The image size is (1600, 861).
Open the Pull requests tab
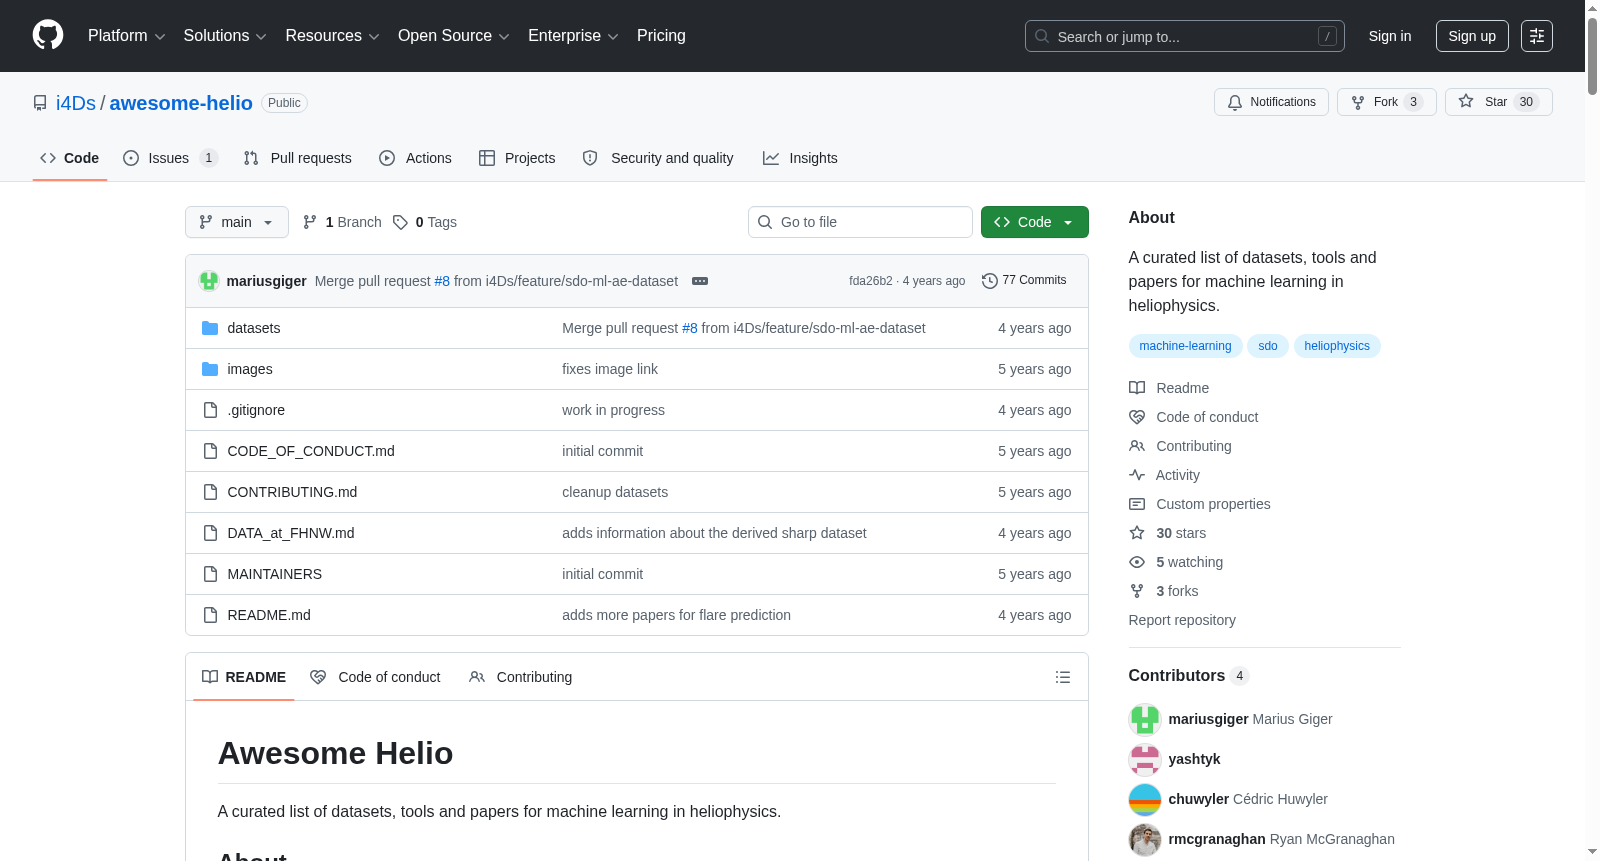pos(298,158)
